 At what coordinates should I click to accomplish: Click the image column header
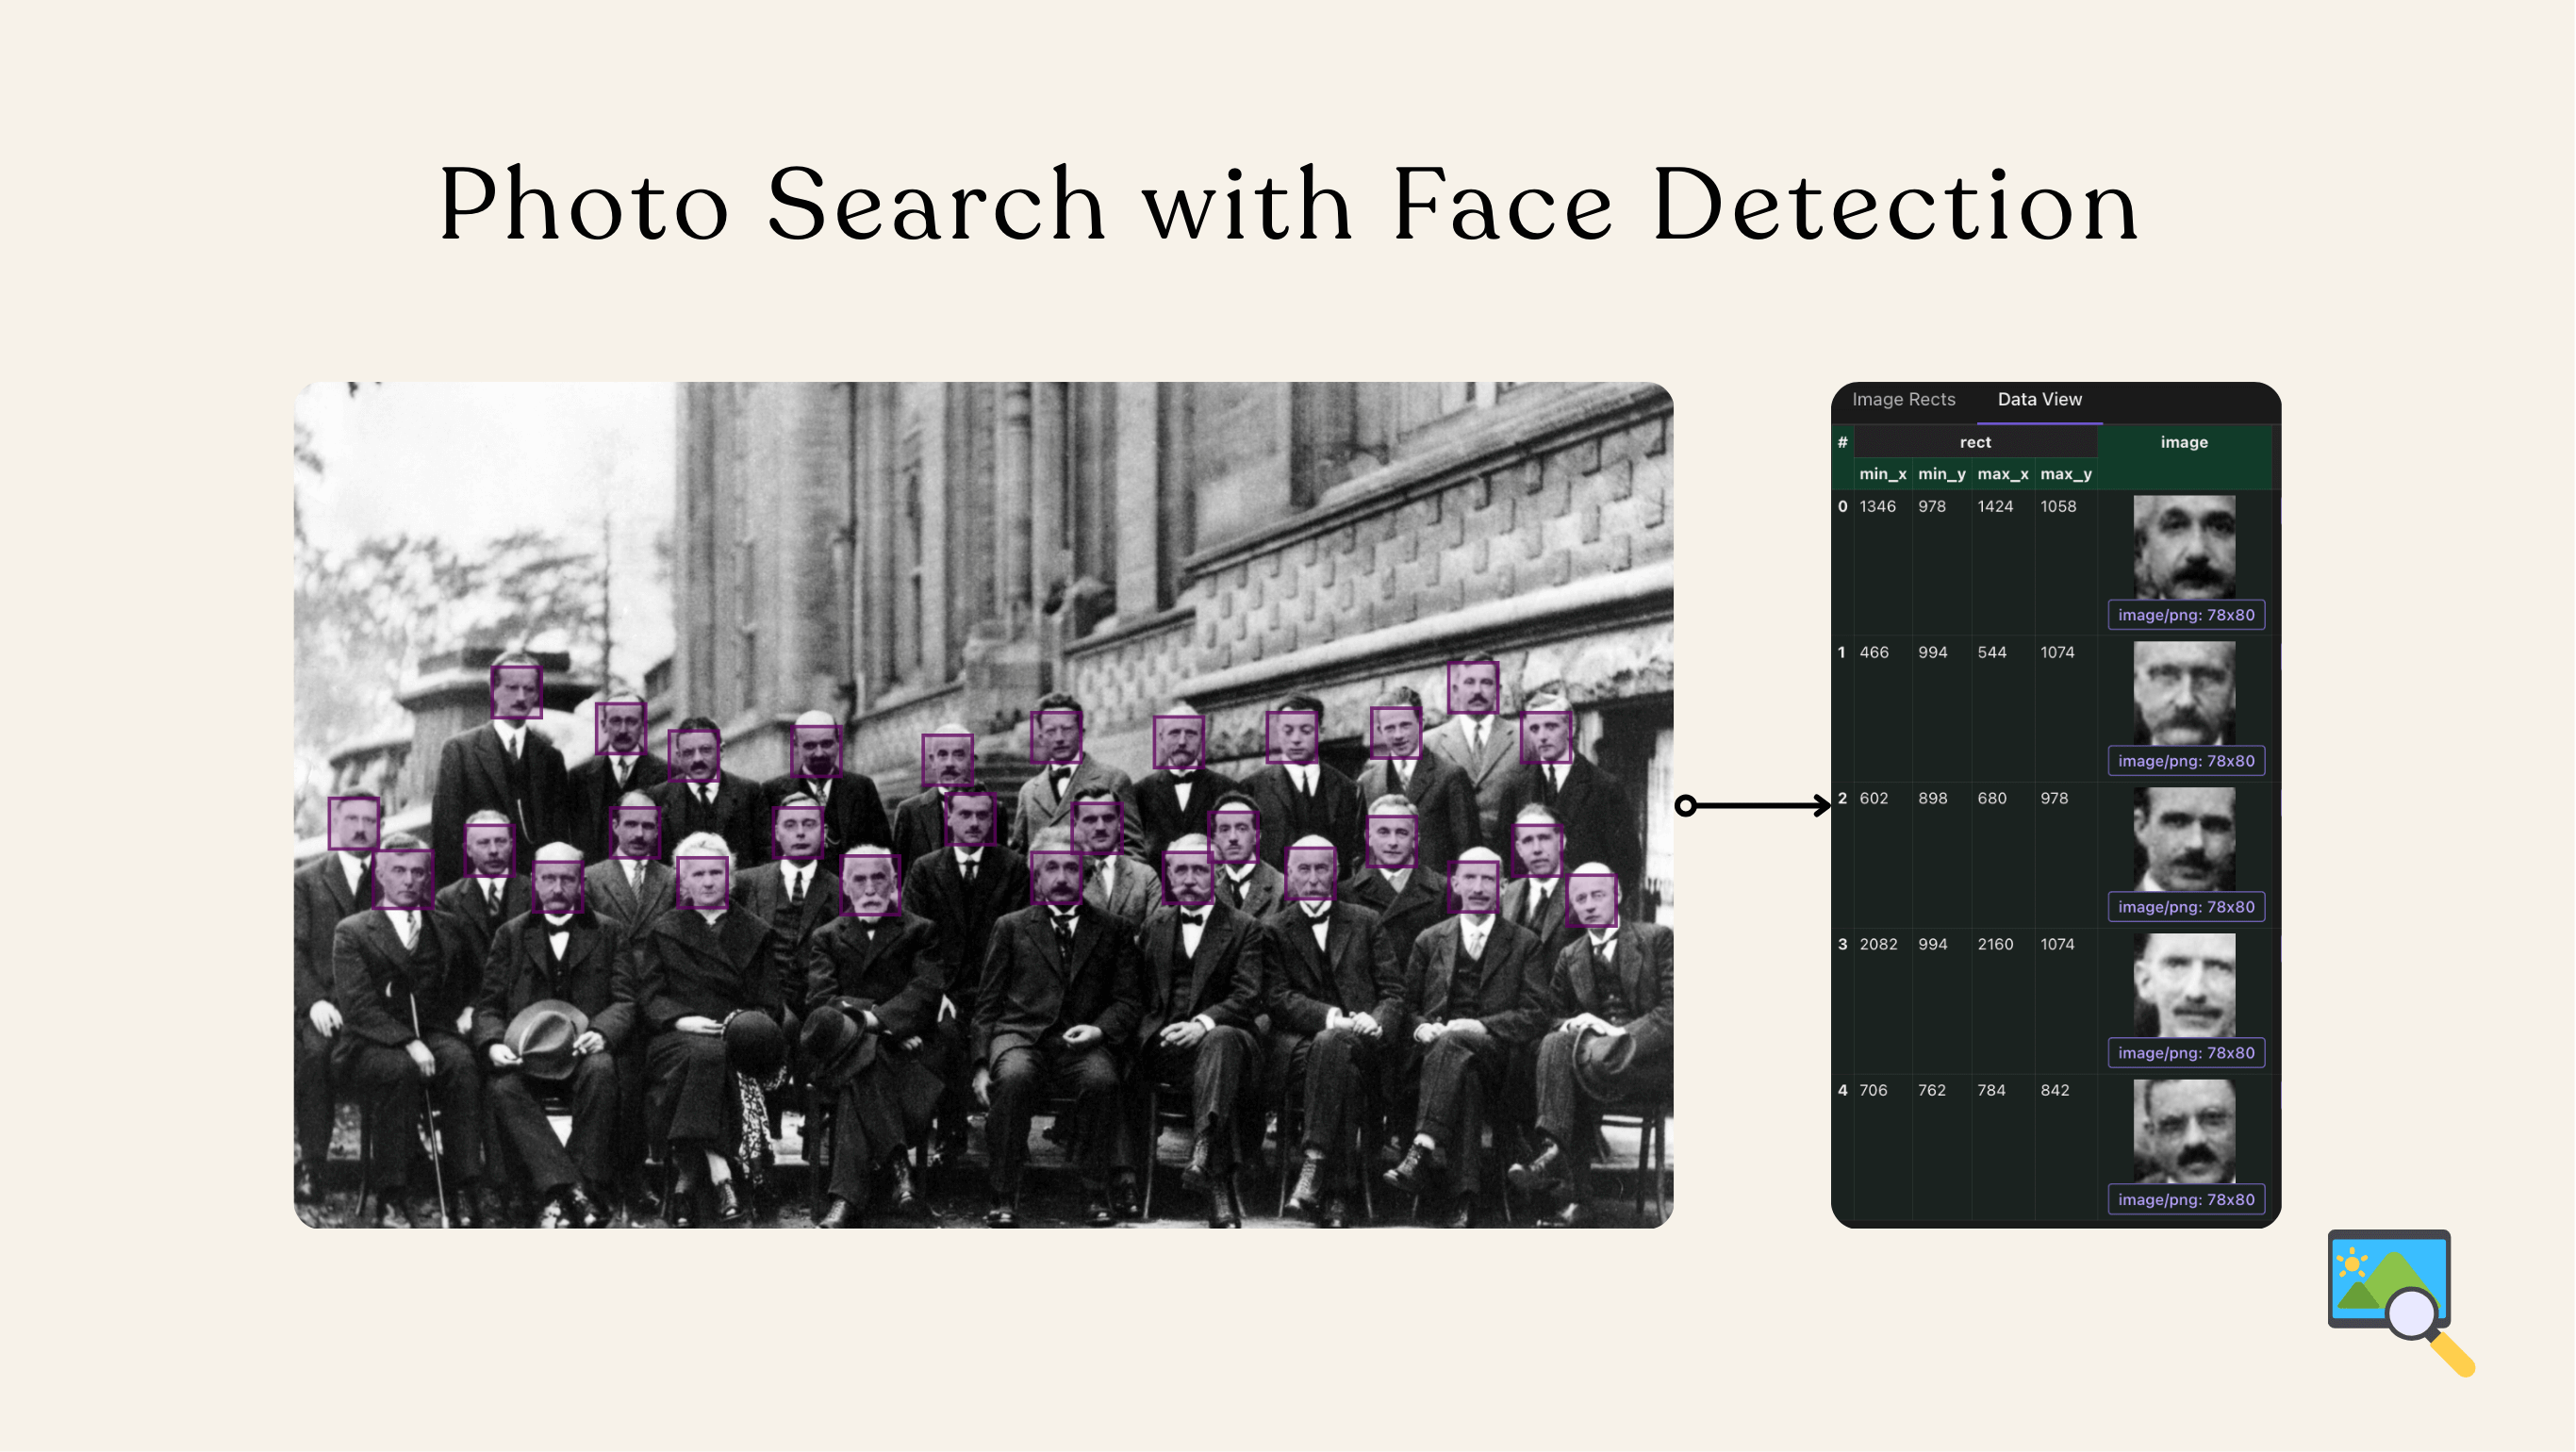(x=2184, y=441)
